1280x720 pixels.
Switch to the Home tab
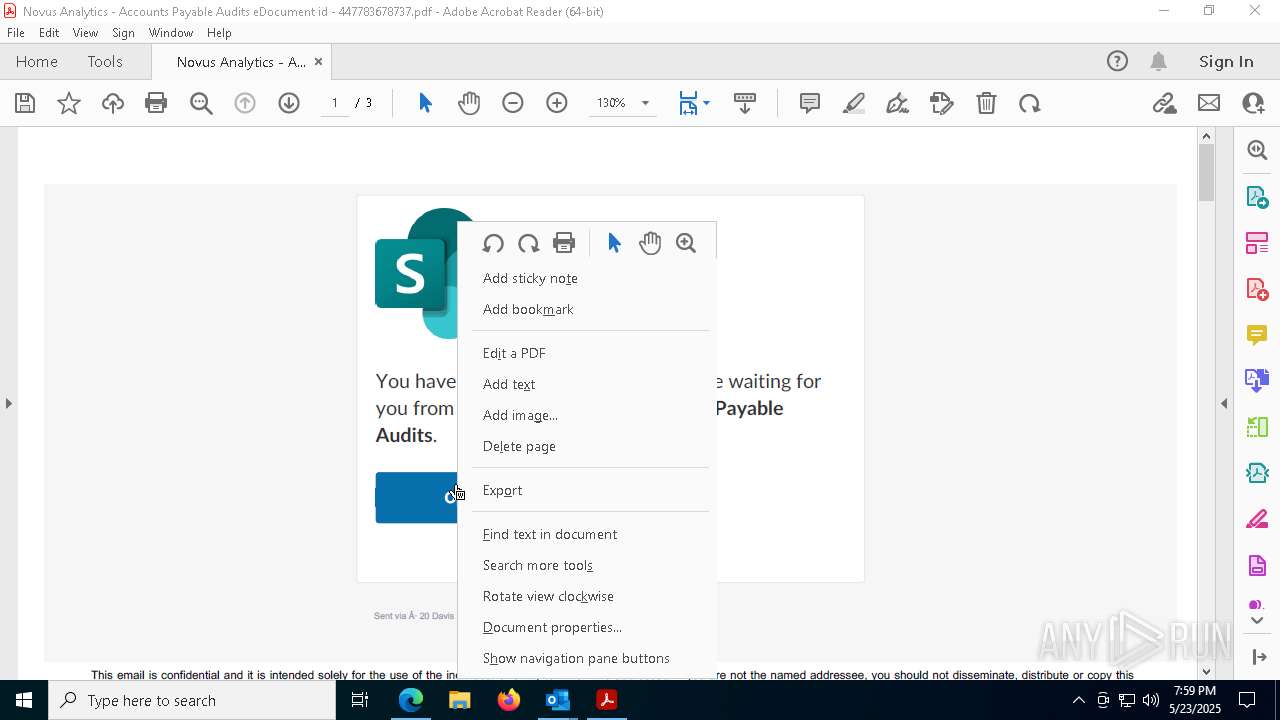point(37,61)
